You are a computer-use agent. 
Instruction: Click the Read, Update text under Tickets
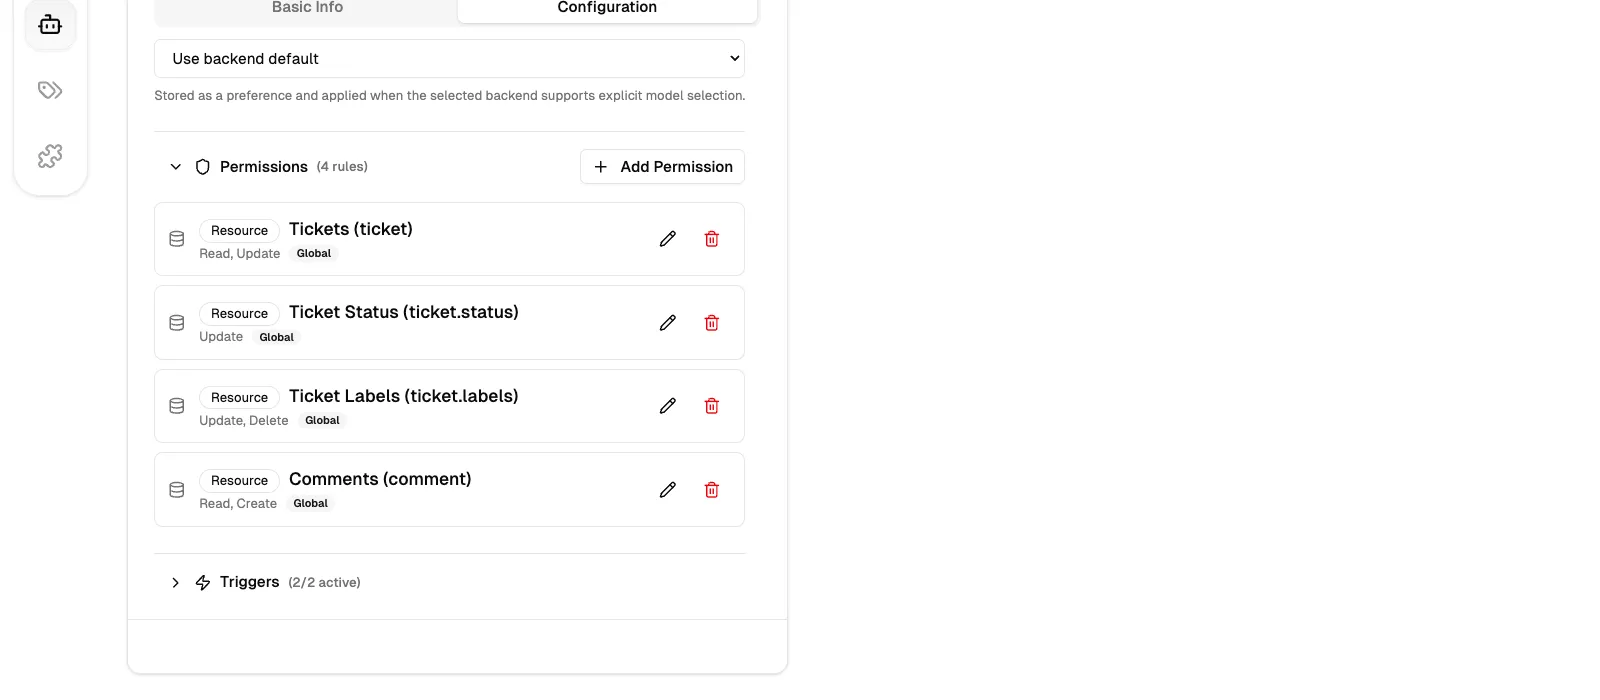click(239, 253)
